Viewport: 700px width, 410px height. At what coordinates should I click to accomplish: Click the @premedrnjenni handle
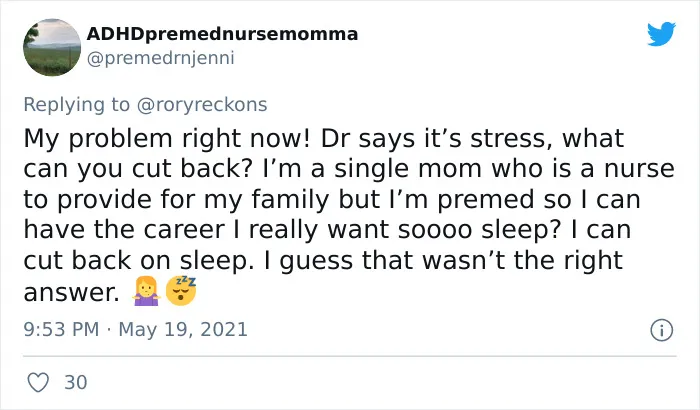coord(160,59)
